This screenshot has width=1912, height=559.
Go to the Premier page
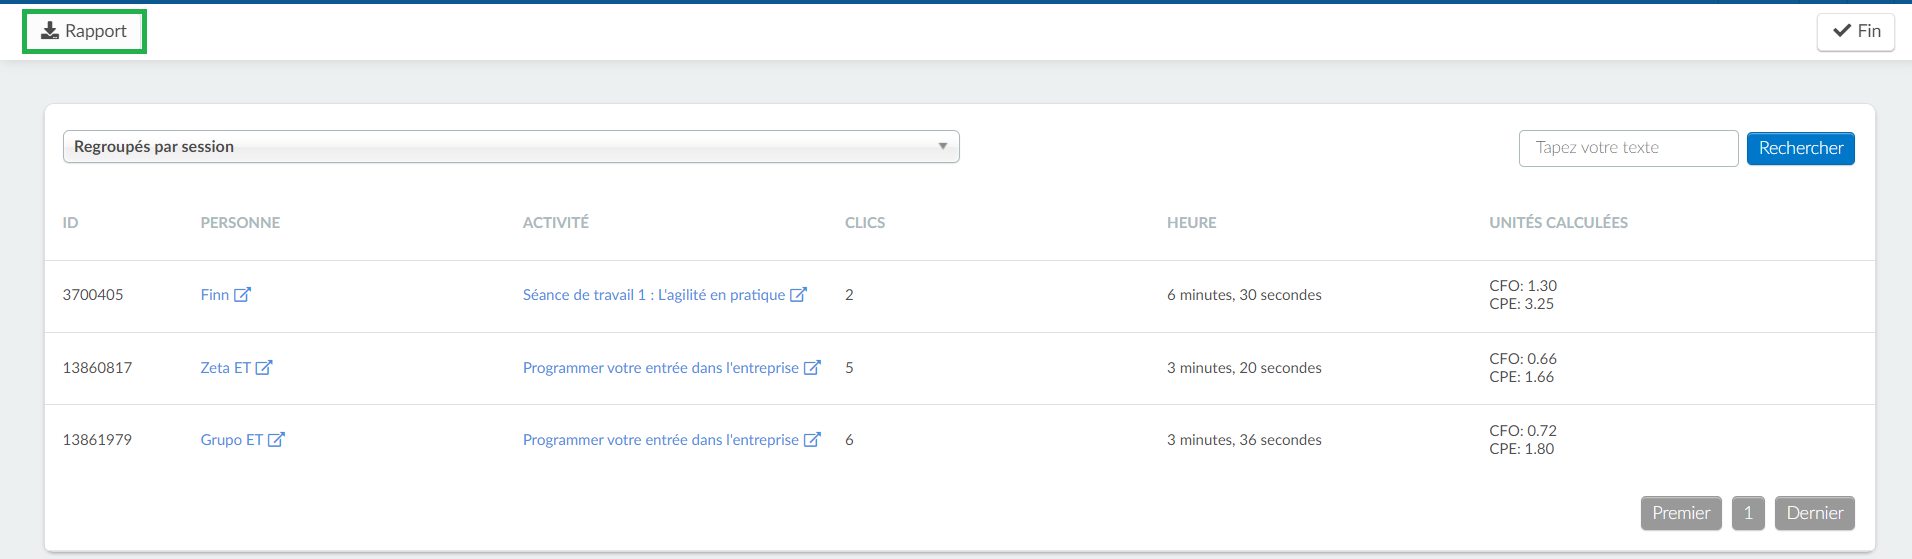[1681, 513]
